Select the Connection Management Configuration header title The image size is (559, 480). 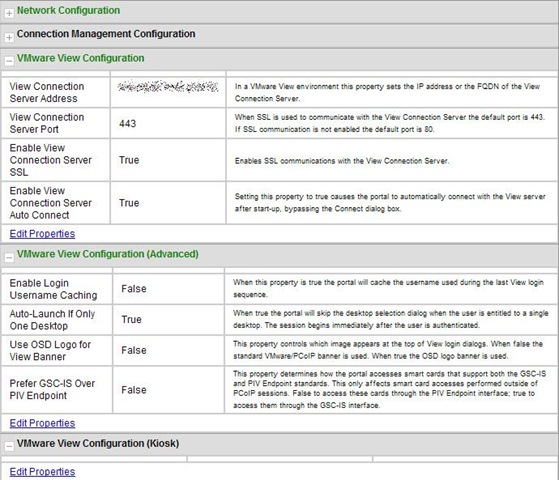106,34
